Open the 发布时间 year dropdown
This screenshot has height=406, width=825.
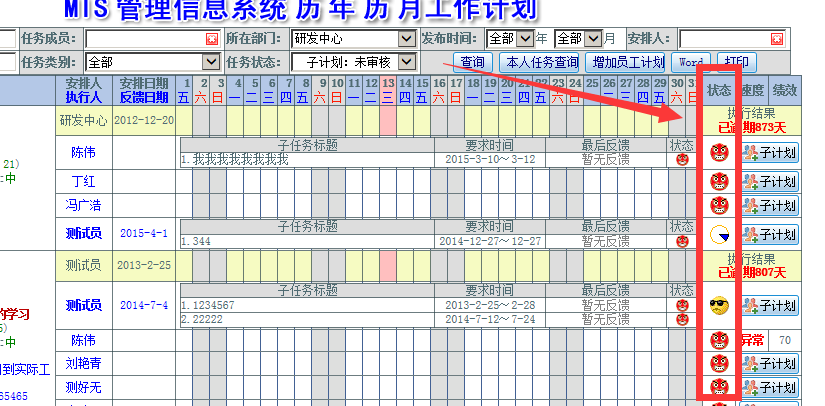[510, 38]
